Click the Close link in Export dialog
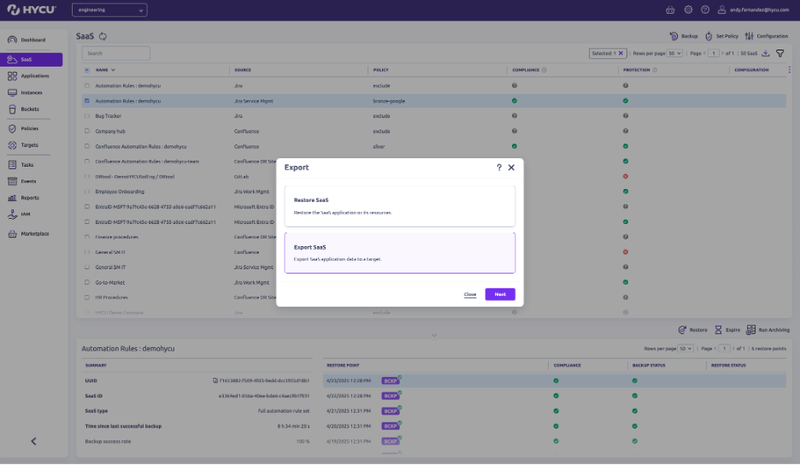The image size is (800, 465). [470, 294]
